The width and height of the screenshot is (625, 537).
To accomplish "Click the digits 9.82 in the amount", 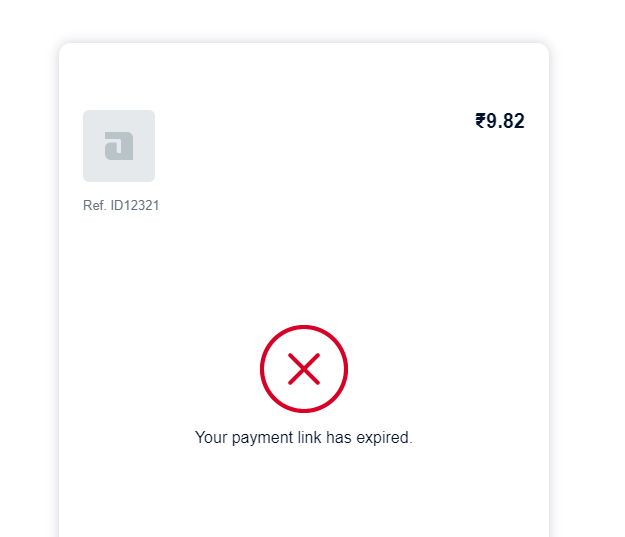I will click(505, 121).
